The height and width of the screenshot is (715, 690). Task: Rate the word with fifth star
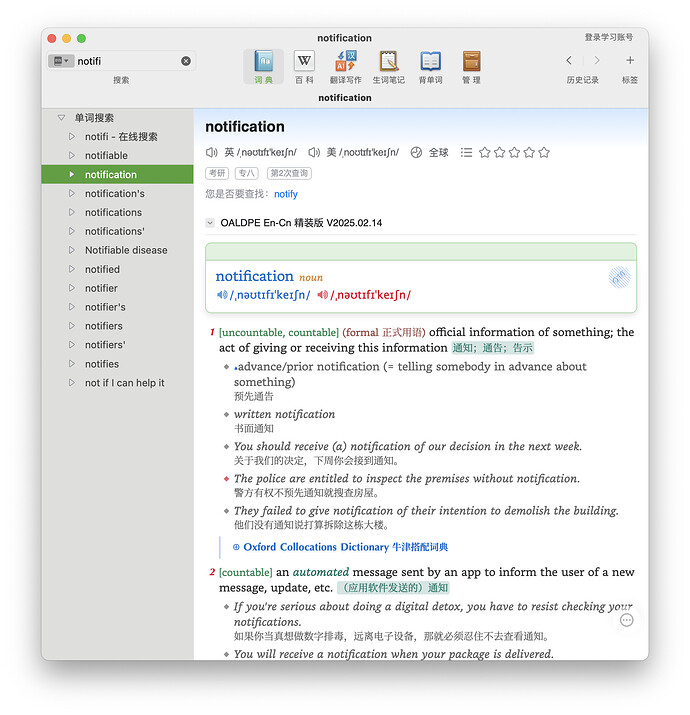544,152
